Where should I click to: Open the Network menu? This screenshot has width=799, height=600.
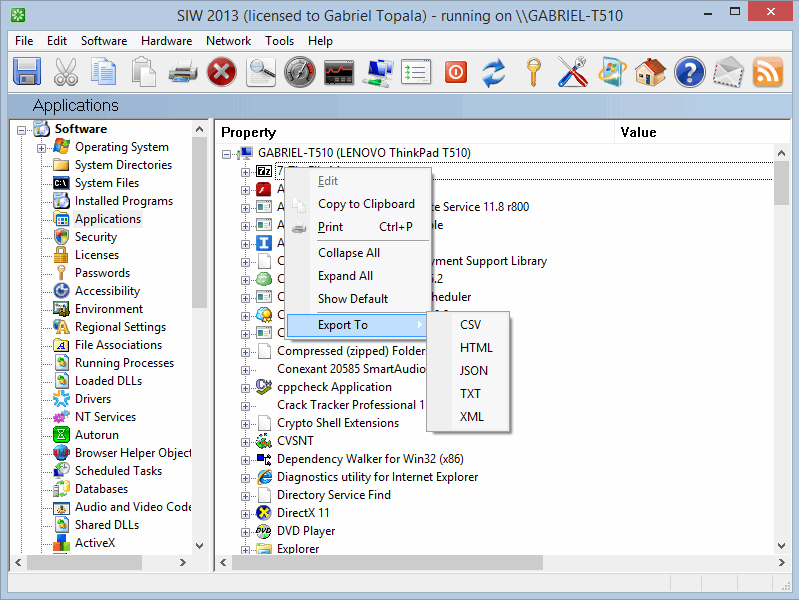(x=228, y=41)
